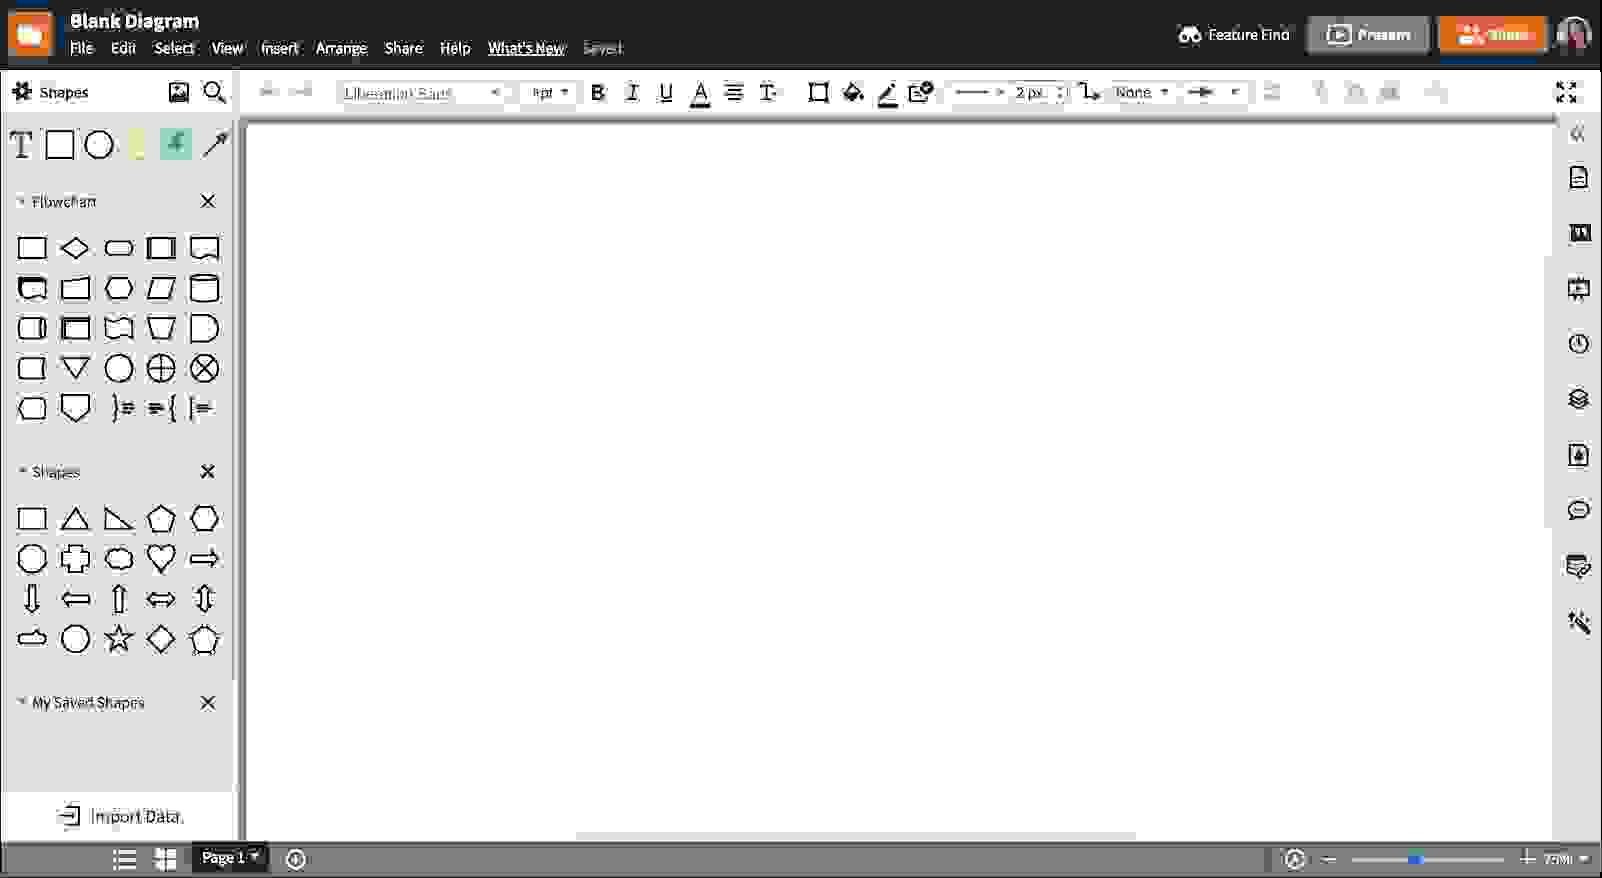This screenshot has width=1602, height=878.
Task: Toggle italic text formatting
Action: click(x=632, y=93)
